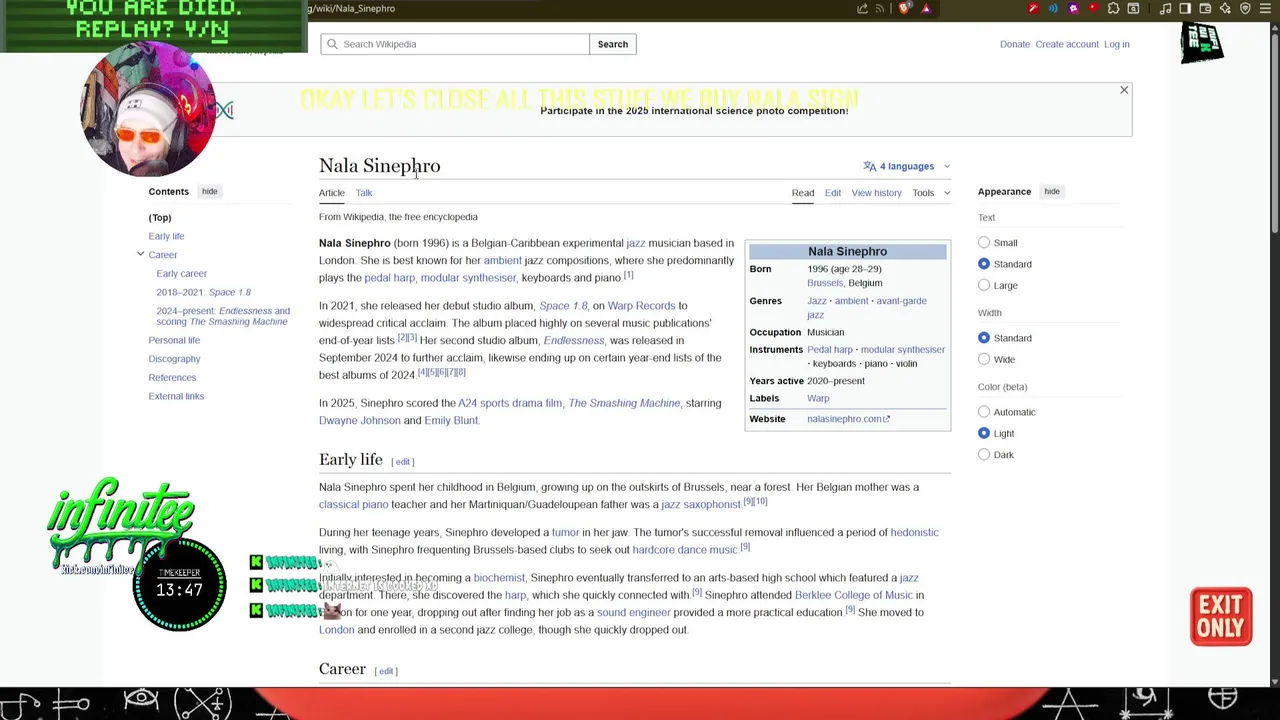Click the Donate link

pyautogui.click(x=1014, y=44)
